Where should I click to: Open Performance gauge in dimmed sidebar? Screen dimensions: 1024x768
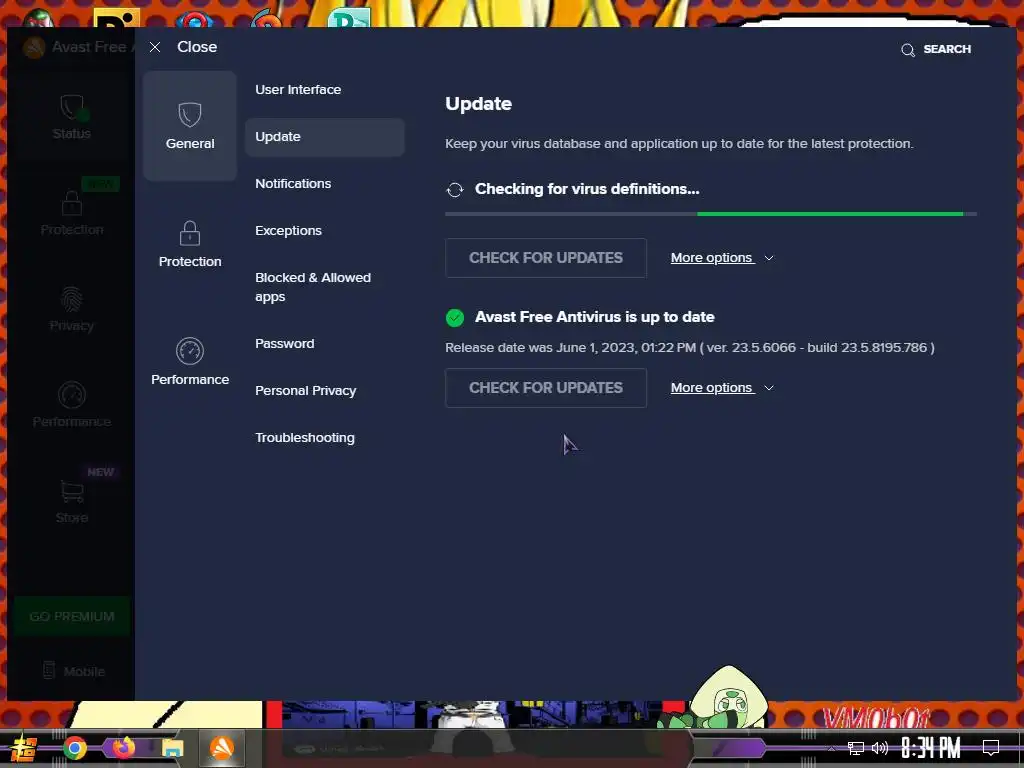point(71,405)
